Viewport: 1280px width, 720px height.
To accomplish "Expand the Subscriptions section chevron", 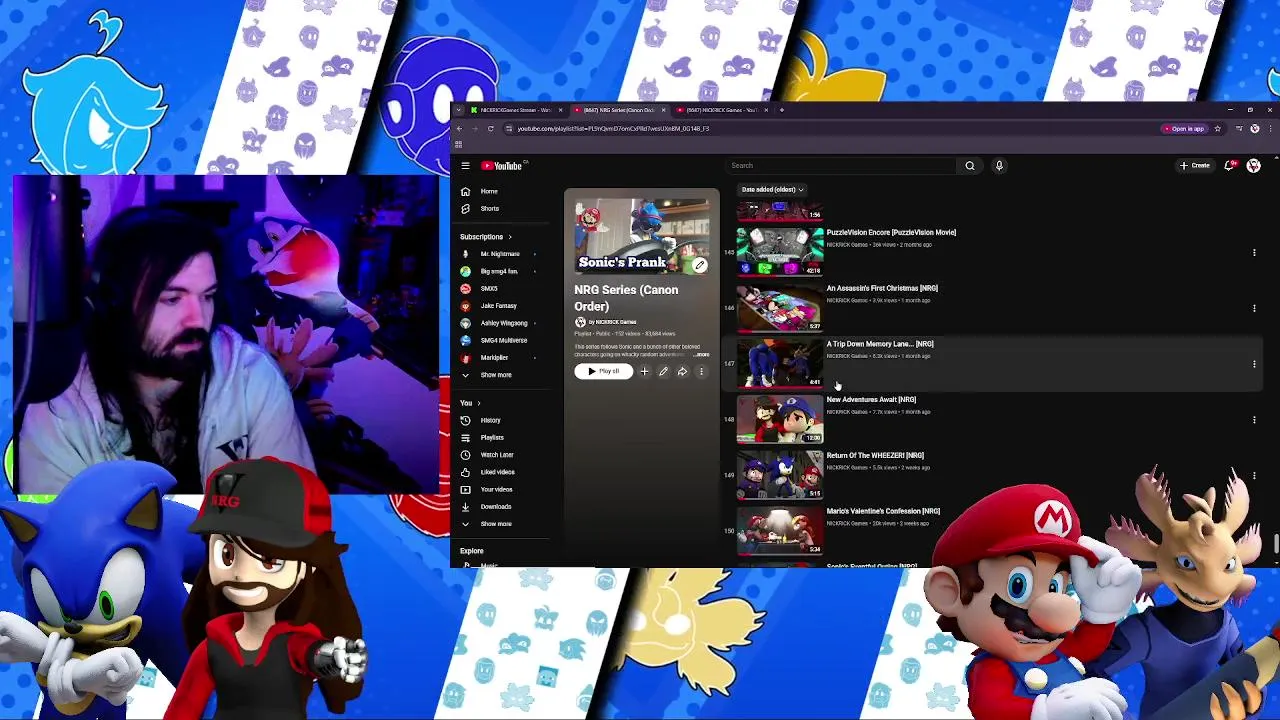I will (509, 237).
